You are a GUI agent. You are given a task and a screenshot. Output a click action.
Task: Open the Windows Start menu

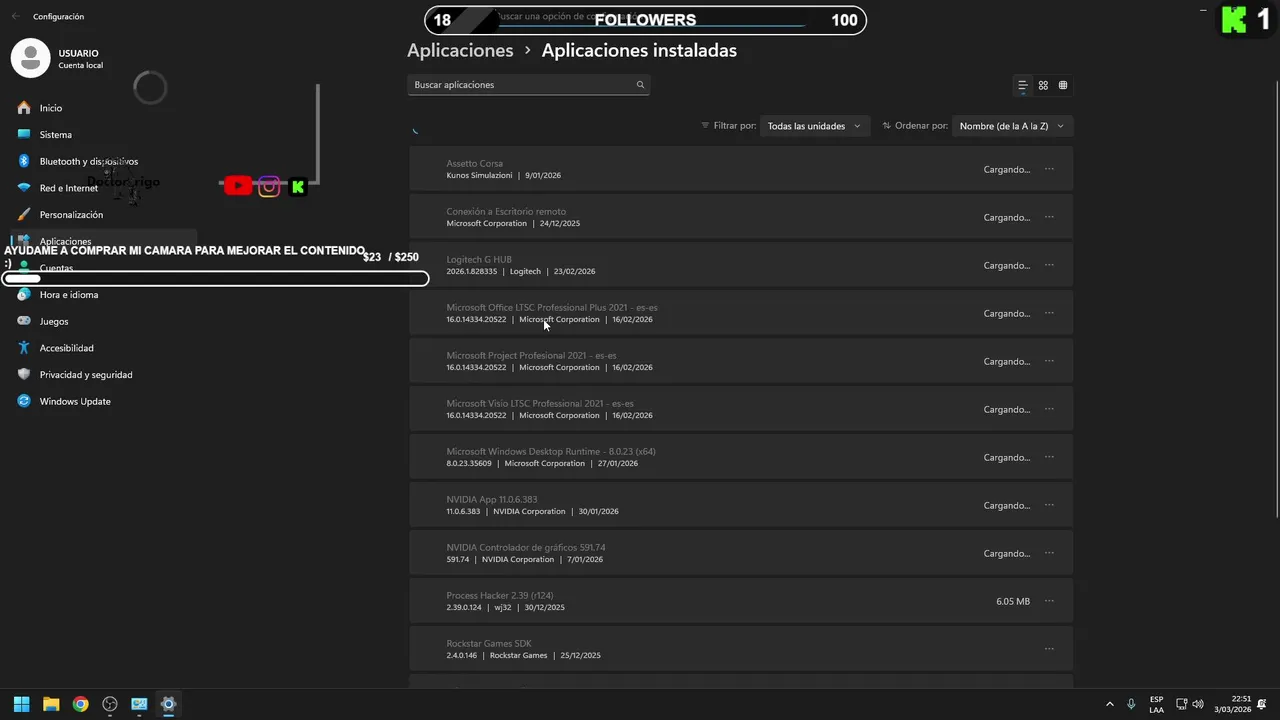pyautogui.click(x=21, y=704)
